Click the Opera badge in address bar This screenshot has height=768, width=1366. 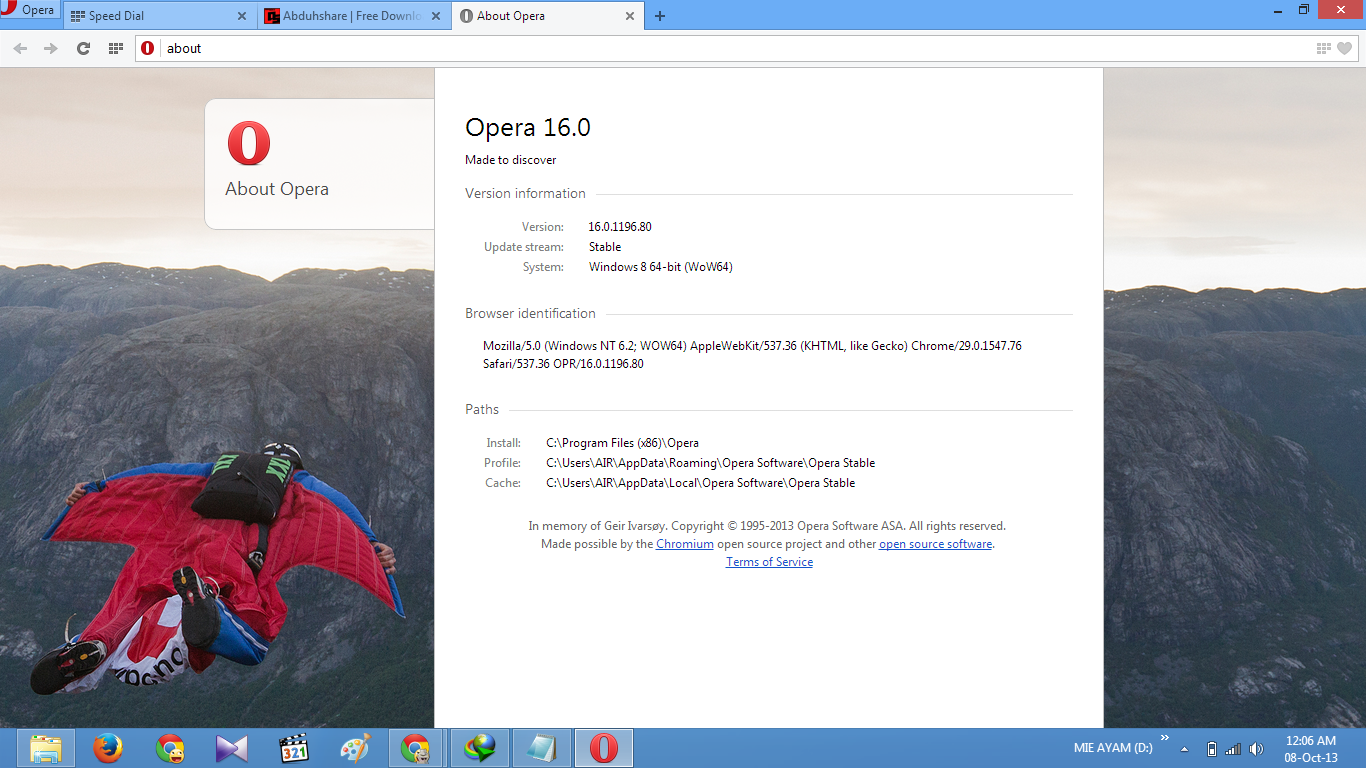pyautogui.click(x=148, y=48)
